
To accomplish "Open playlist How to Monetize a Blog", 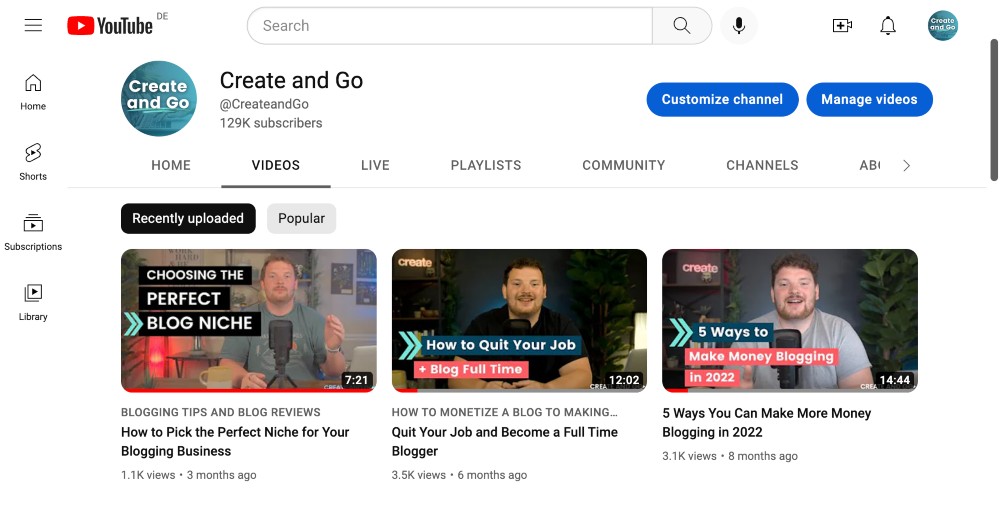I will coord(504,412).
